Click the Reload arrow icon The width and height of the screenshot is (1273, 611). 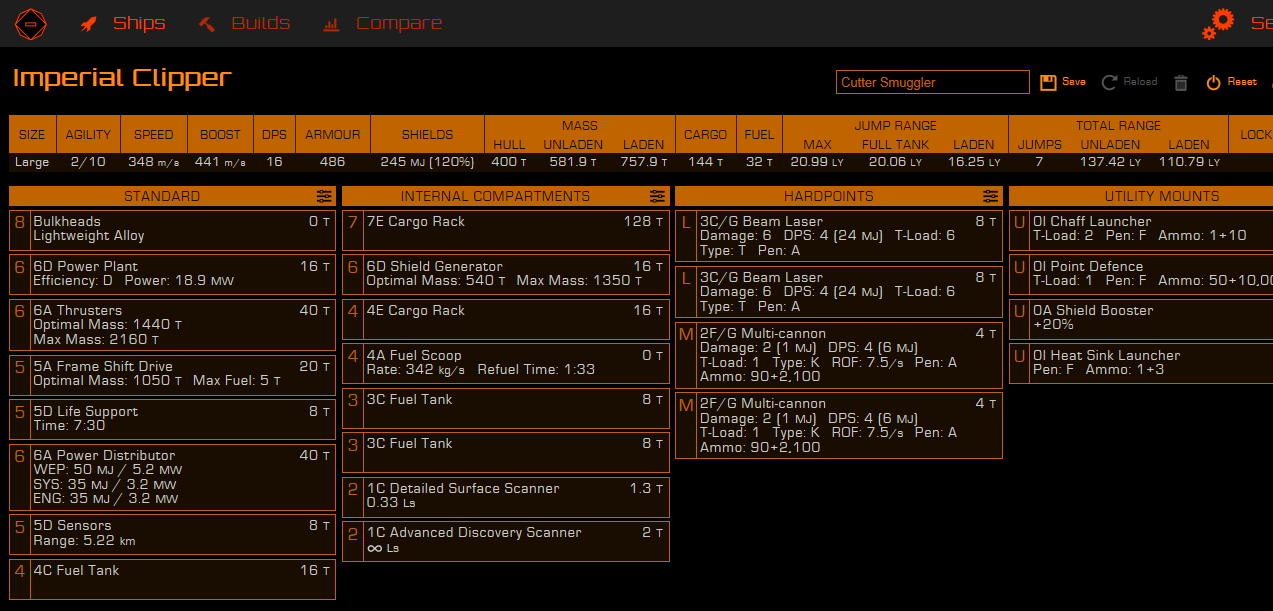pyautogui.click(x=1109, y=82)
